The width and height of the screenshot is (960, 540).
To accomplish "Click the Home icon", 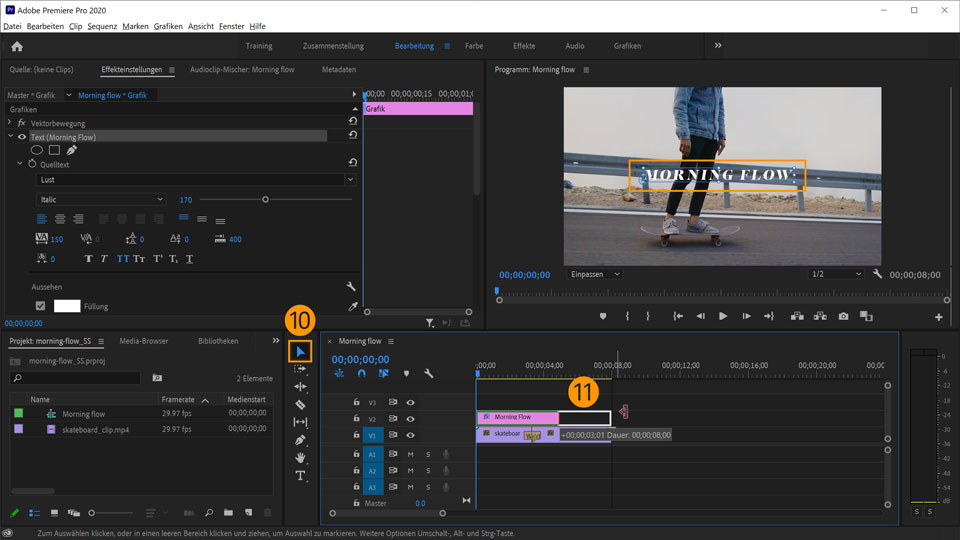I will (17, 46).
